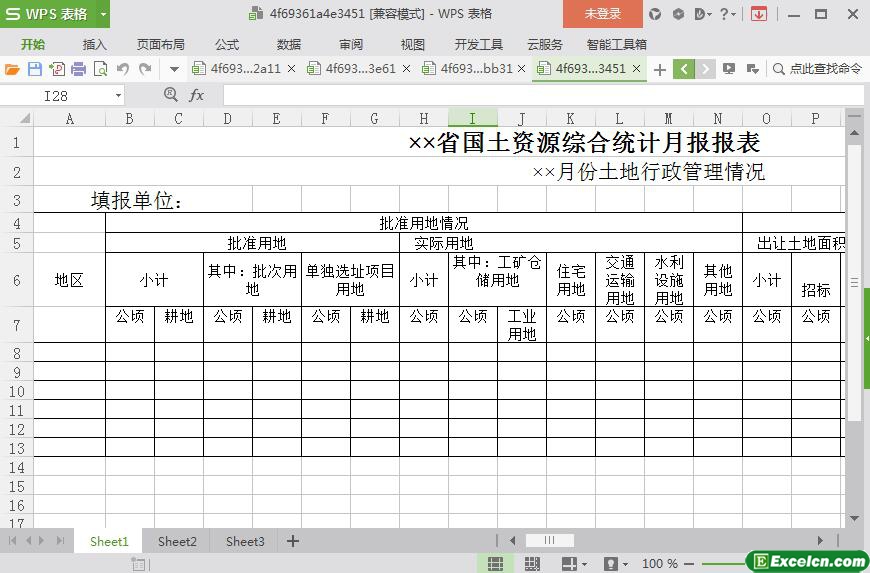Click the Redo arrow icon
The image size is (870, 573).
pos(145,69)
